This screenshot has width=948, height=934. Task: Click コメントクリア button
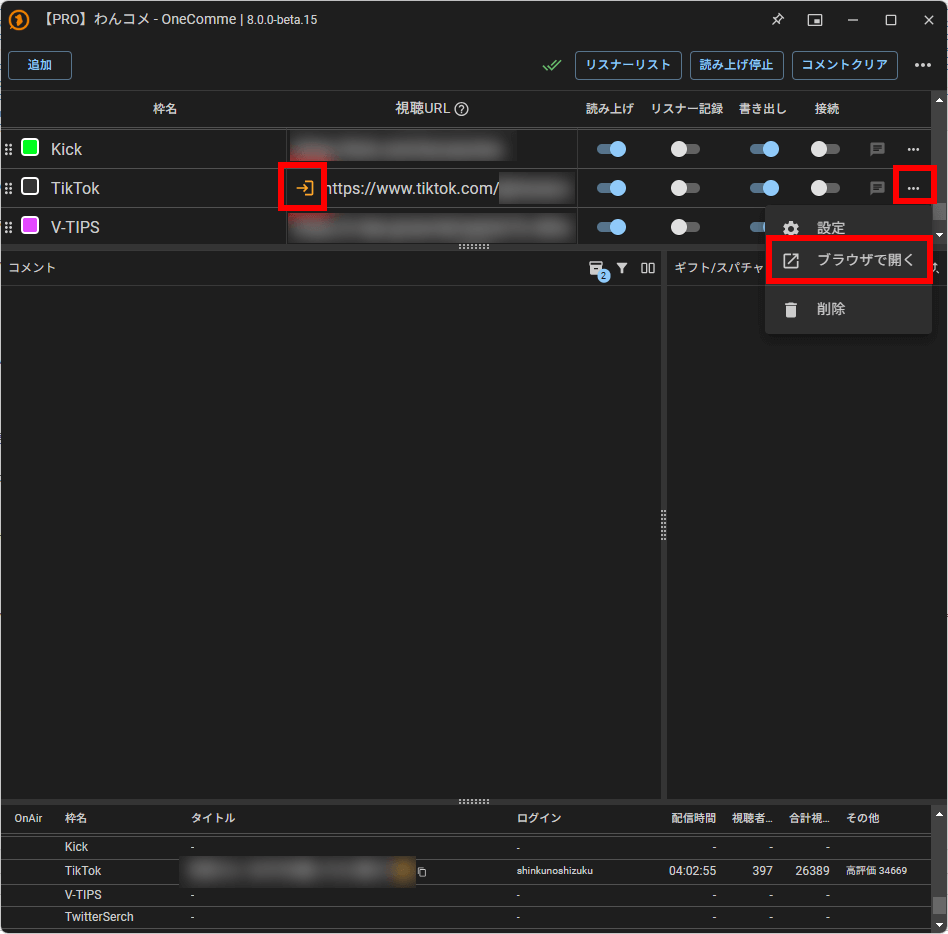845,65
